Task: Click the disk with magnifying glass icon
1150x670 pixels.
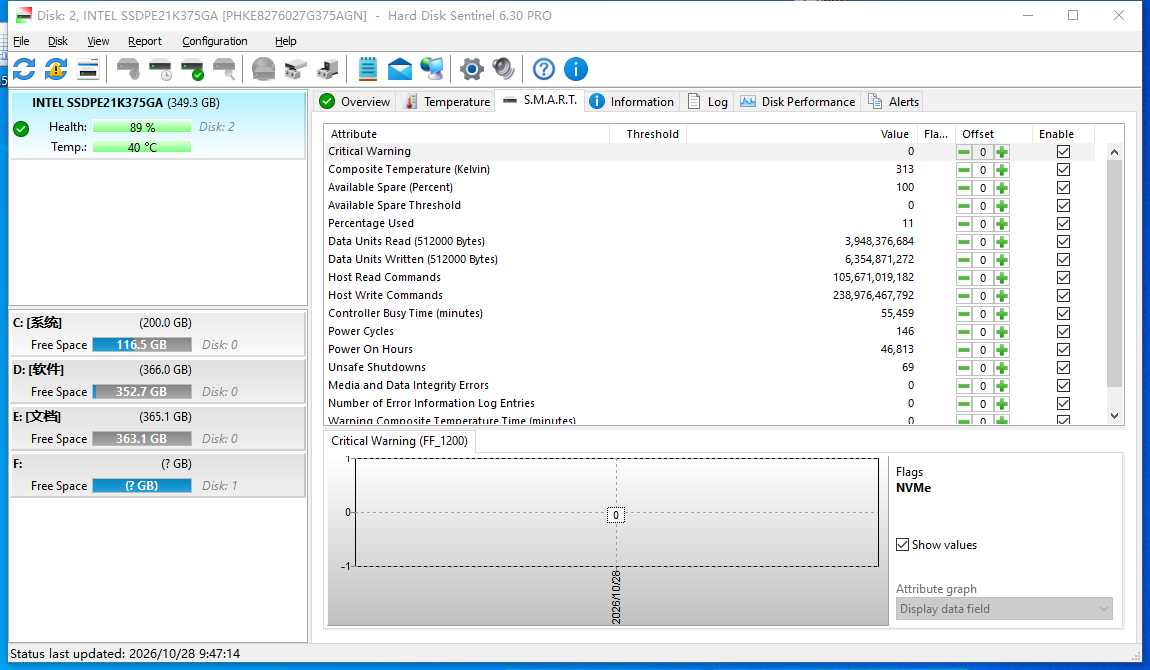Action: tap(224, 69)
